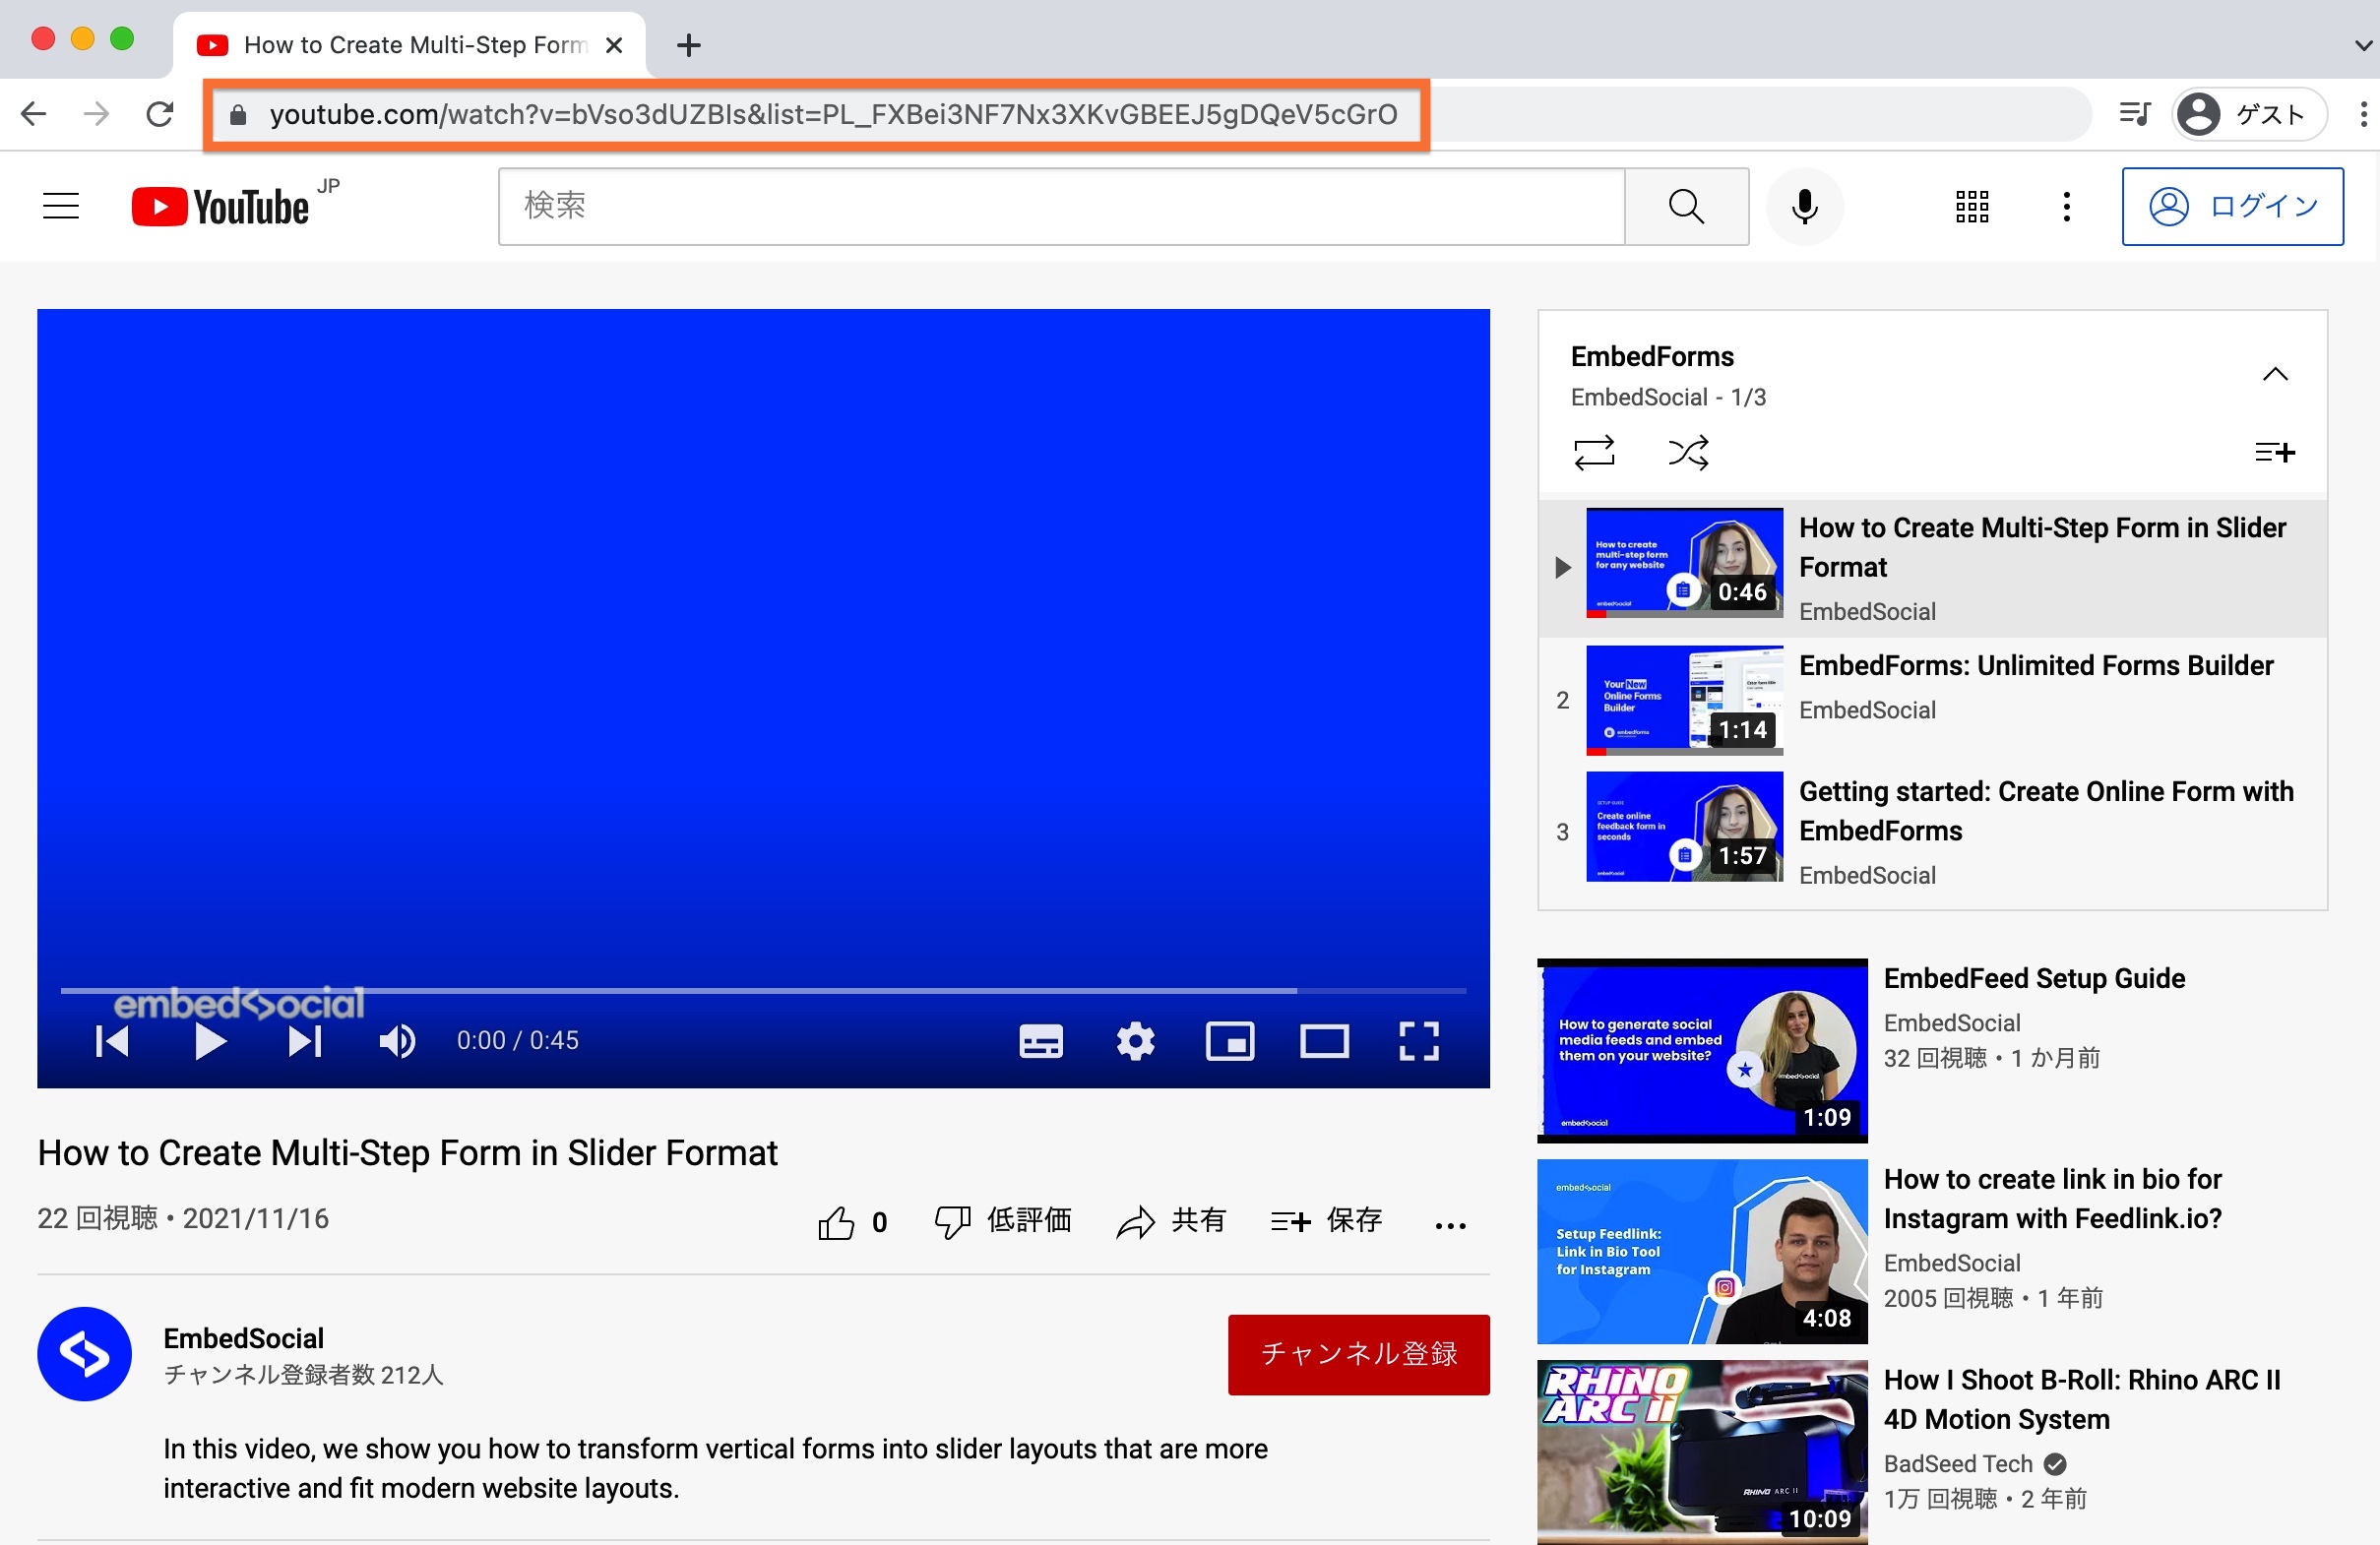This screenshot has height=1545, width=2380.
Task: Click the 0:46 playlist thumbnail
Action: [x=1684, y=562]
